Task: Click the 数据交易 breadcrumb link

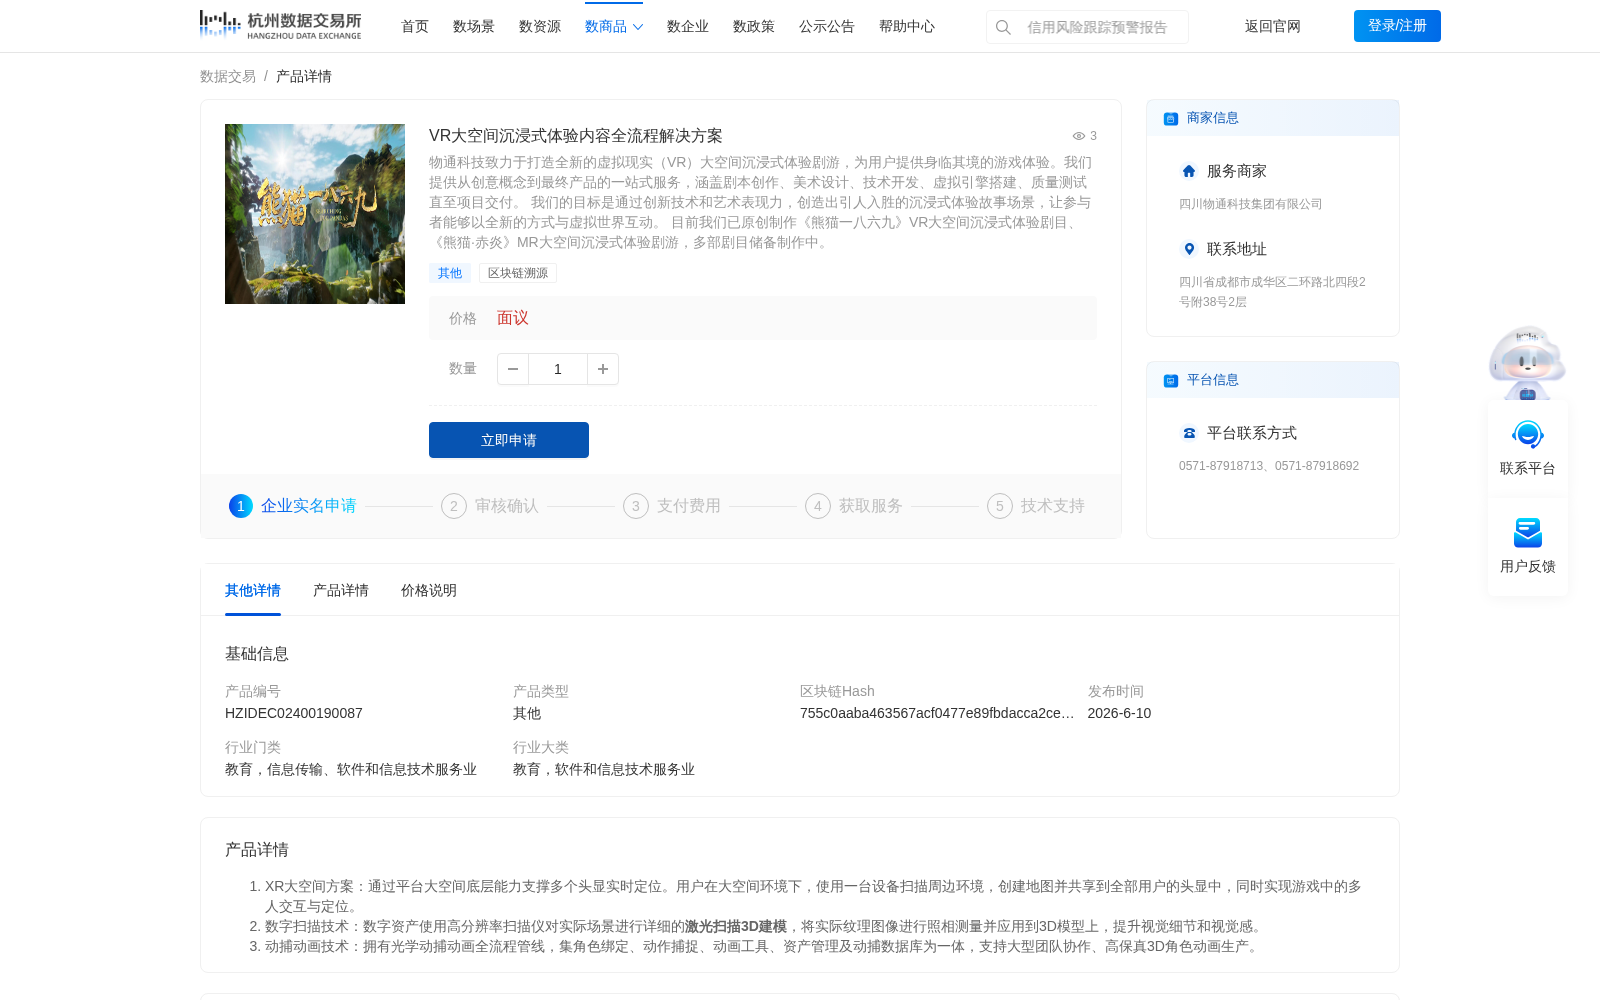Action: pyautogui.click(x=228, y=76)
